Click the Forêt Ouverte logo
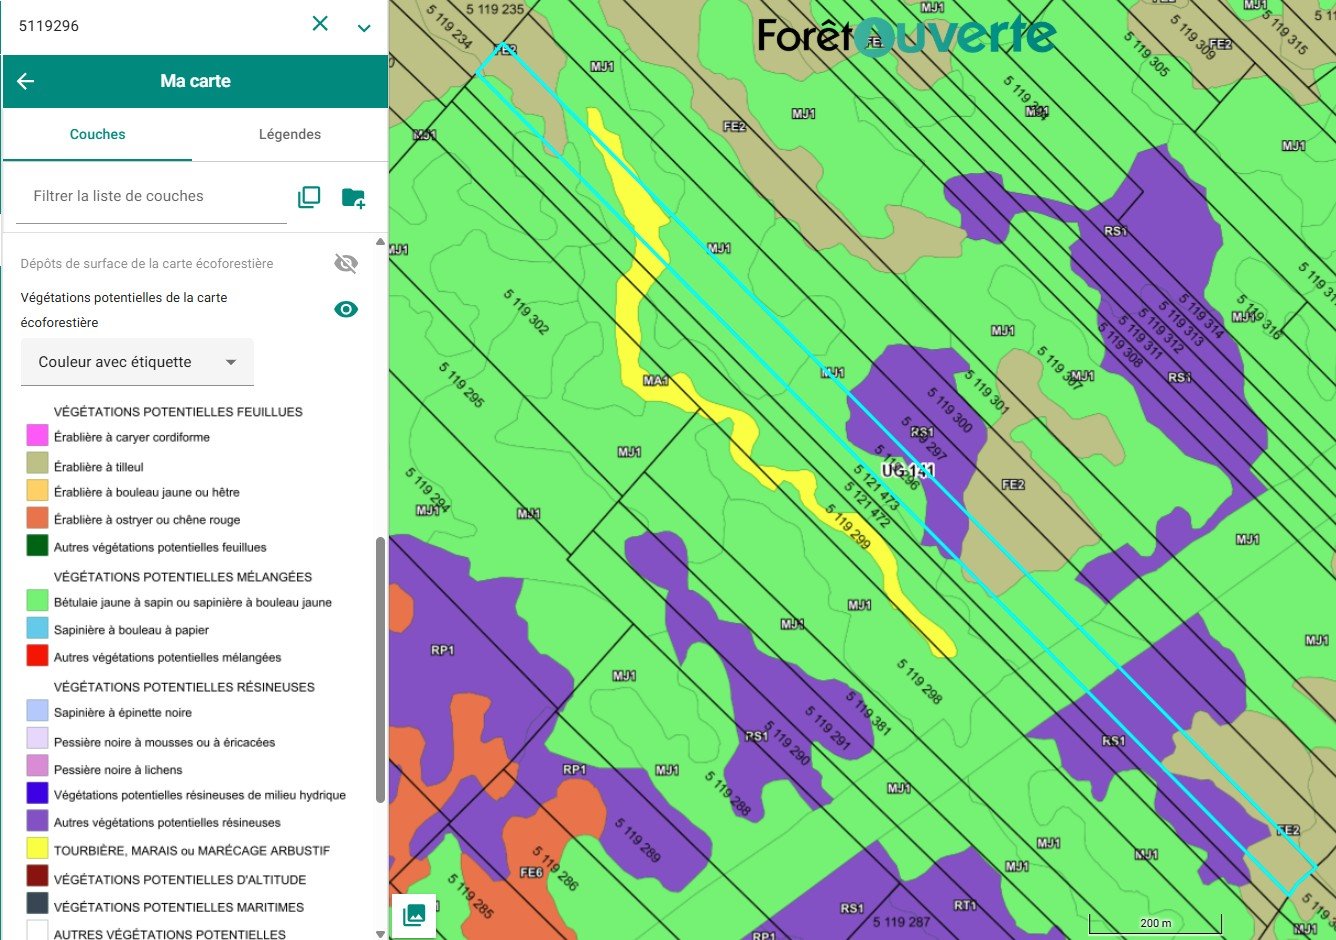Viewport: 1336px width, 940px height. [x=906, y=36]
